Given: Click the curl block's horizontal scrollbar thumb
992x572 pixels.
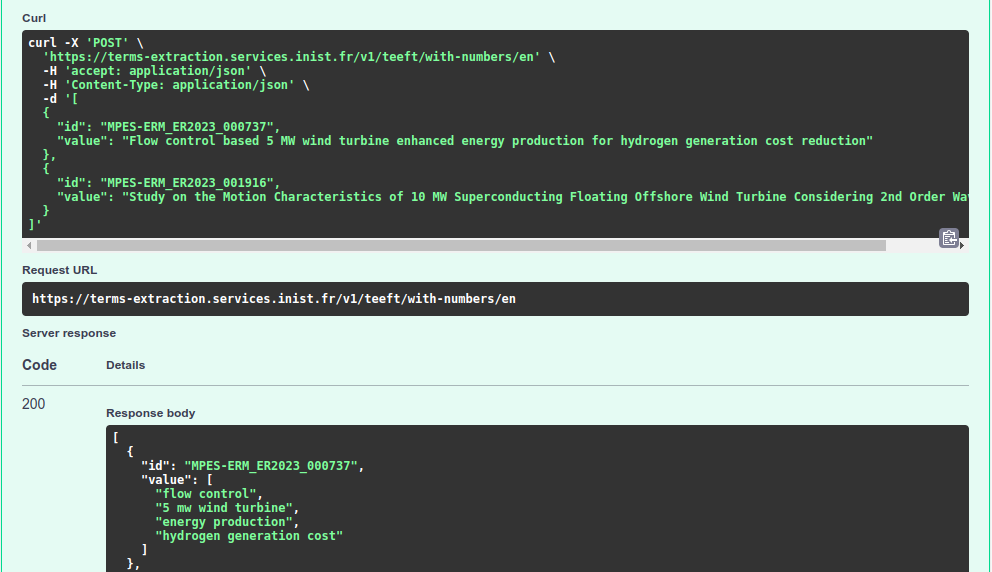Looking at the screenshot, I should point(460,245).
